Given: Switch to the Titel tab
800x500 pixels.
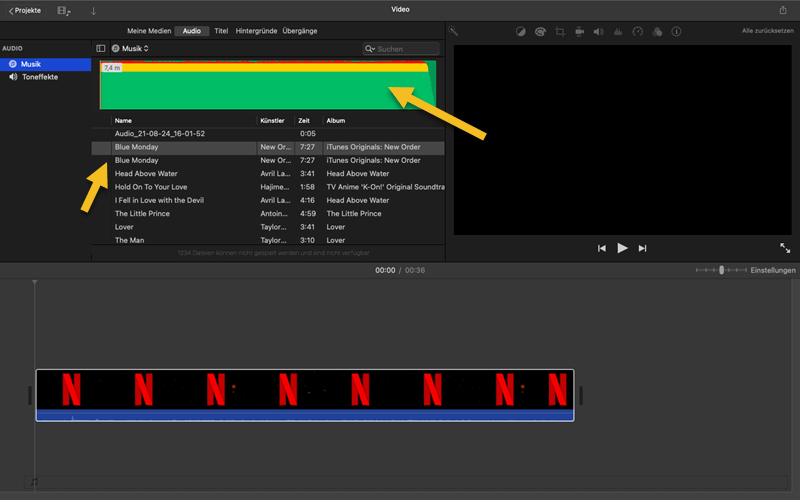Looking at the screenshot, I should coord(221,31).
